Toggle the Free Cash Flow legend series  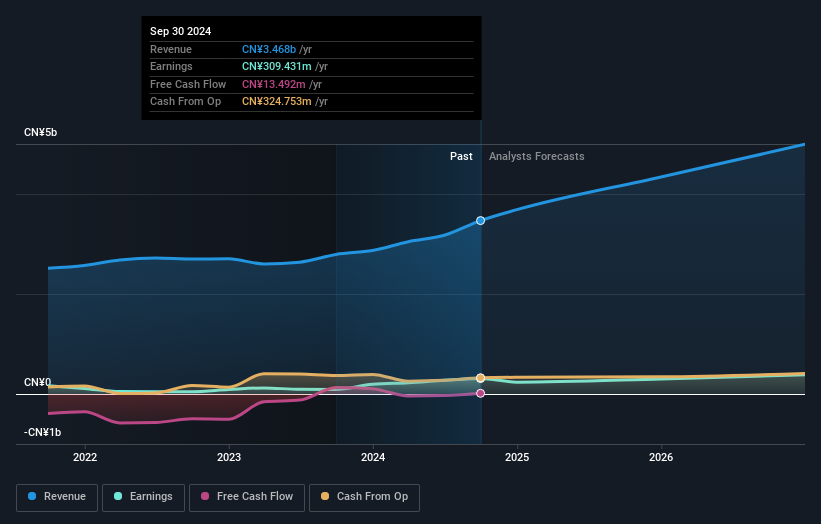[247, 497]
